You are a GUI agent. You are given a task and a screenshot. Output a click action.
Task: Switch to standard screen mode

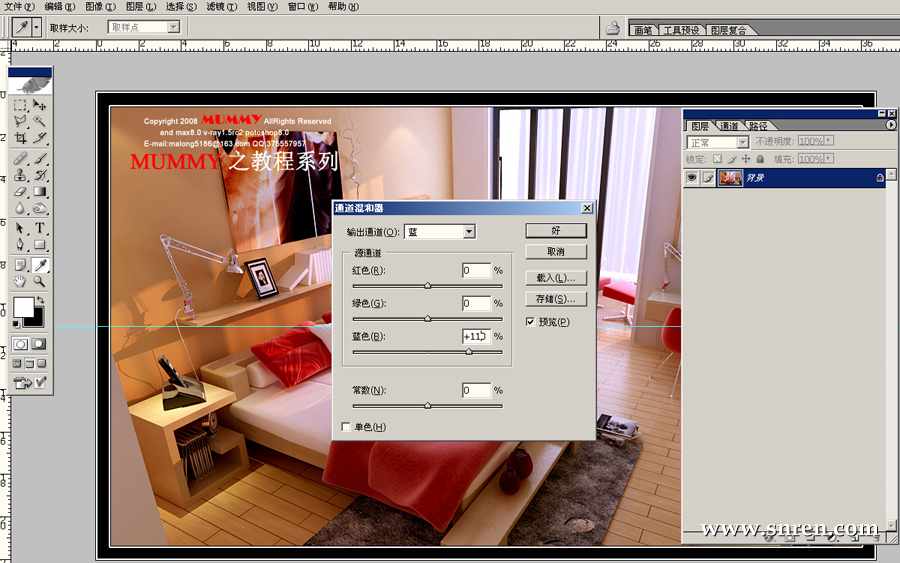coord(17,363)
